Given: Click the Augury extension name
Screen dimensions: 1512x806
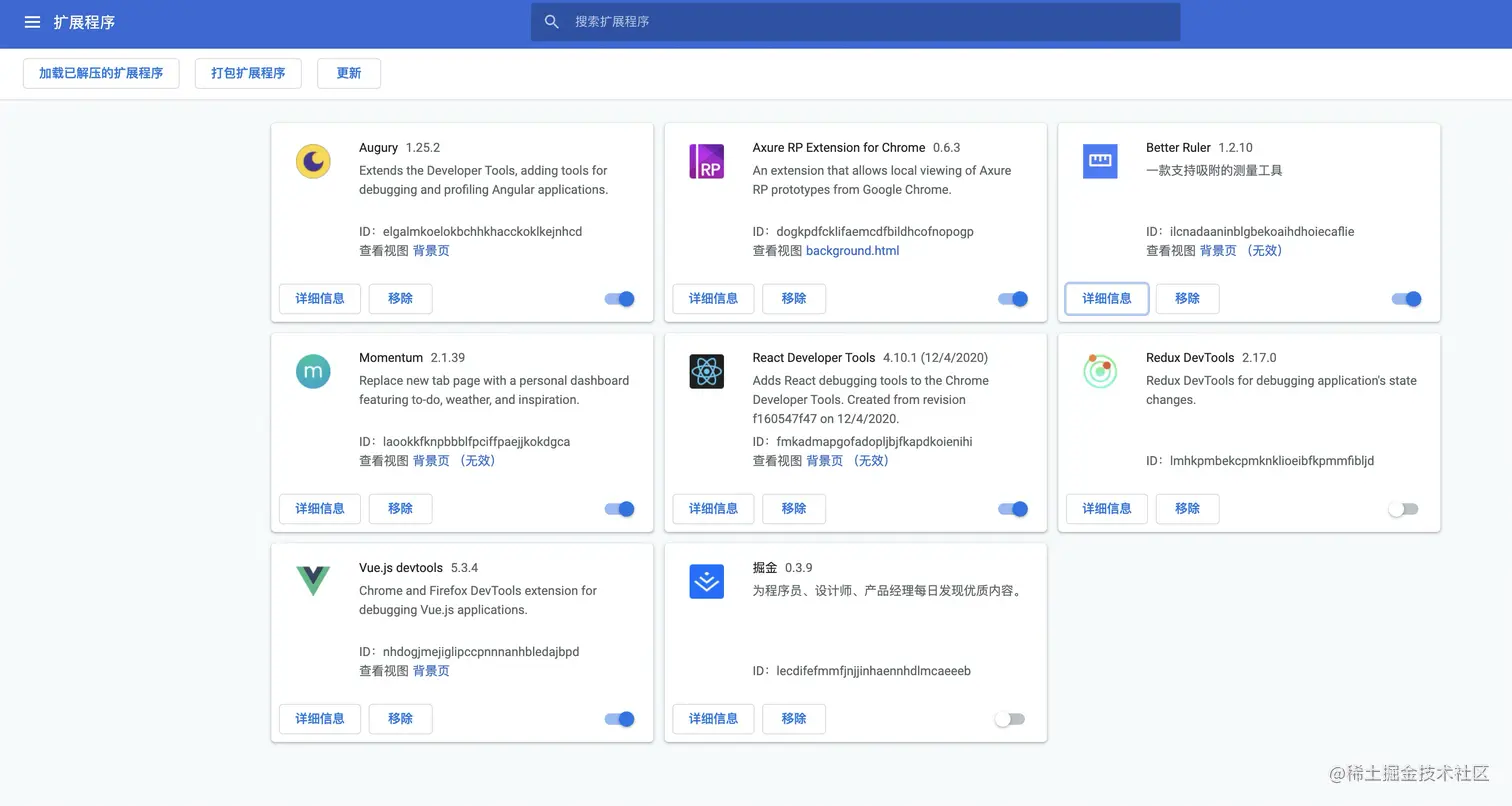Looking at the screenshot, I should (378, 148).
